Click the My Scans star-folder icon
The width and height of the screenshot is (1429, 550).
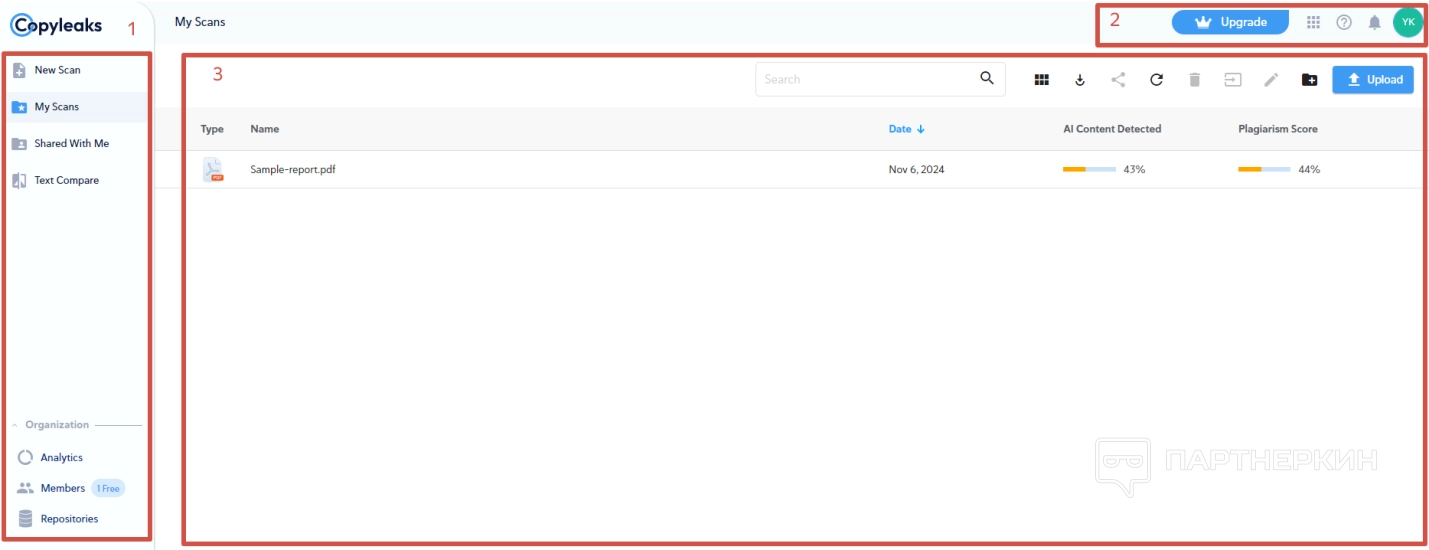(x=19, y=107)
